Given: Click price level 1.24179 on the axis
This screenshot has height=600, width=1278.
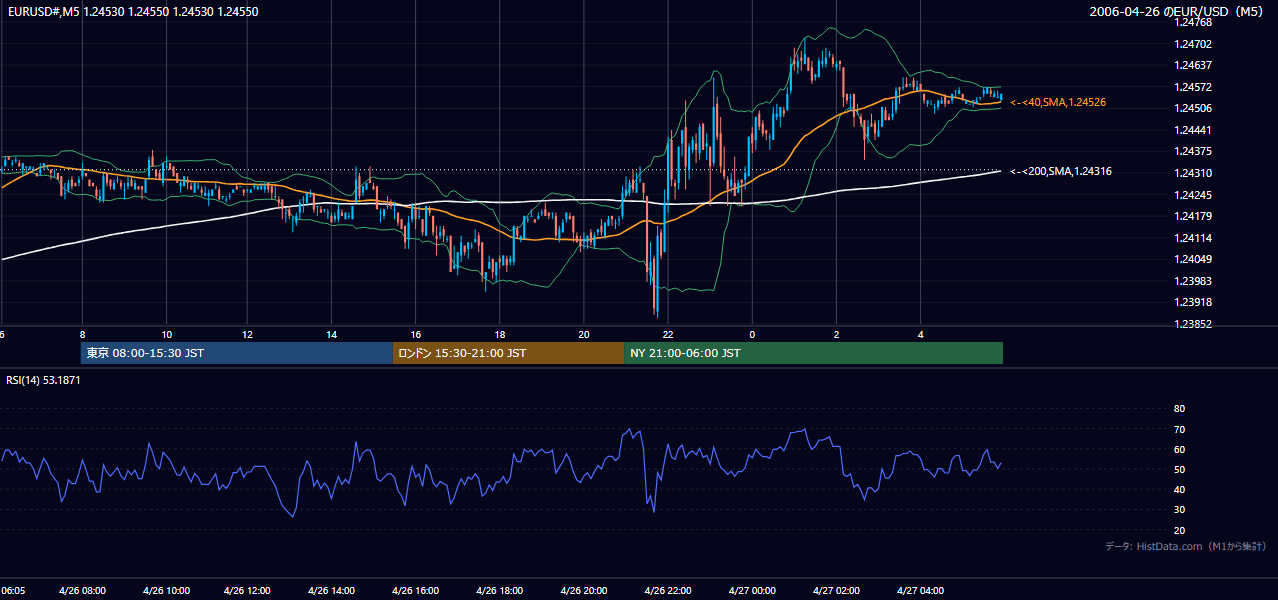Looking at the screenshot, I should pyautogui.click(x=1191, y=216).
